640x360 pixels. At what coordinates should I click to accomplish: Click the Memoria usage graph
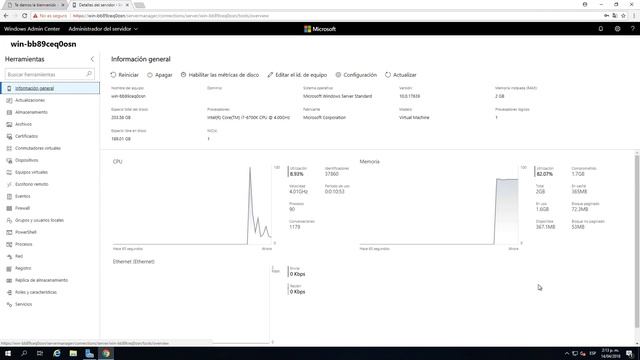click(439, 205)
